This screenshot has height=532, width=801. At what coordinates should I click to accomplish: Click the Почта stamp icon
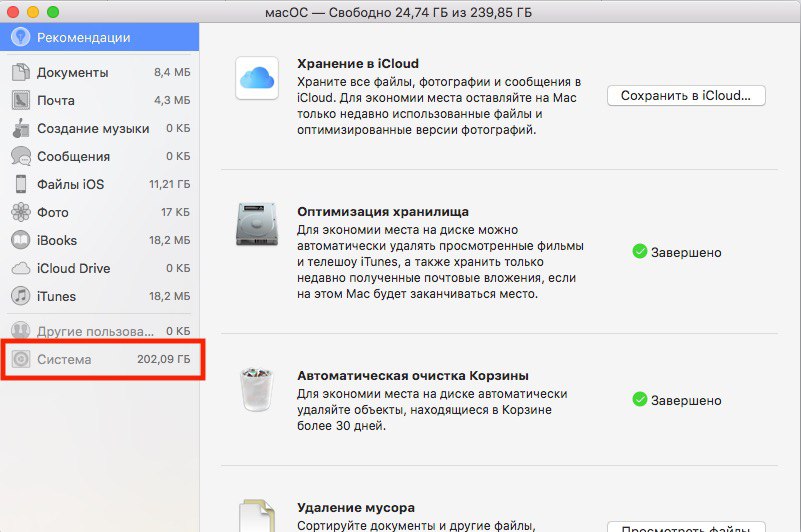(20, 100)
